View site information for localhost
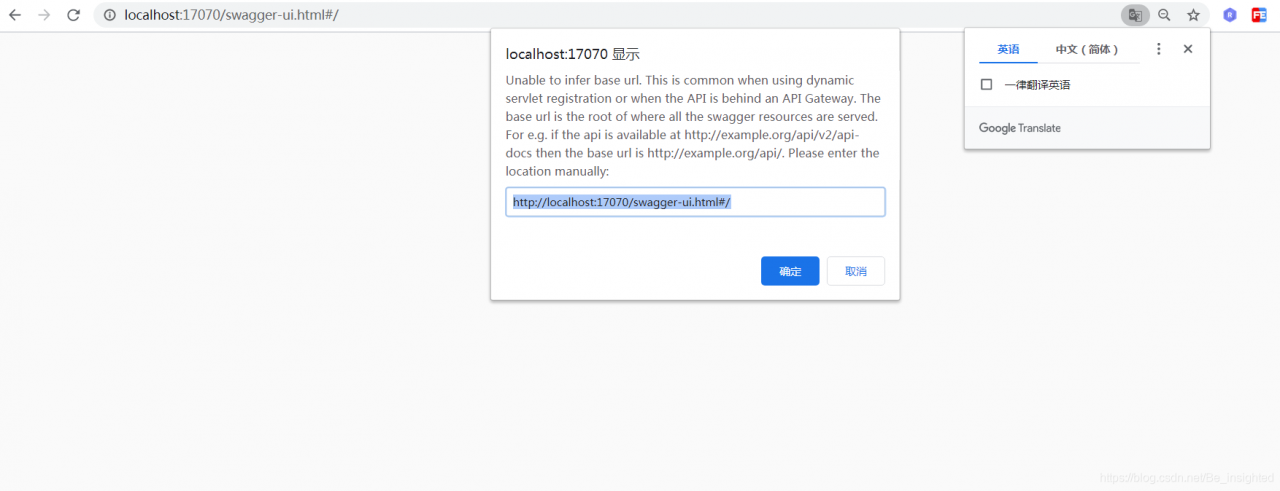This screenshot has width=1280, height=491. [x=110, y=15]
